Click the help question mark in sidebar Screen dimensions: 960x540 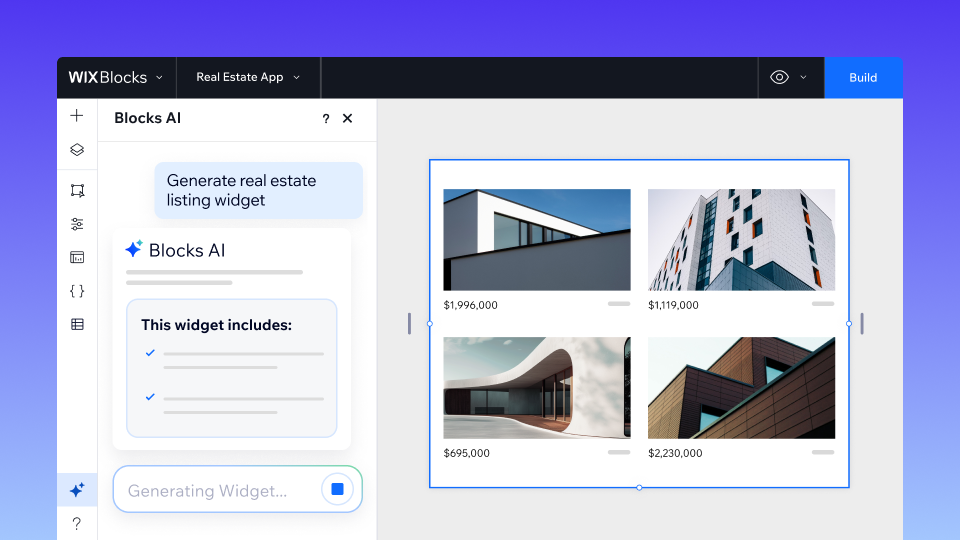click(x=77, y=523)
